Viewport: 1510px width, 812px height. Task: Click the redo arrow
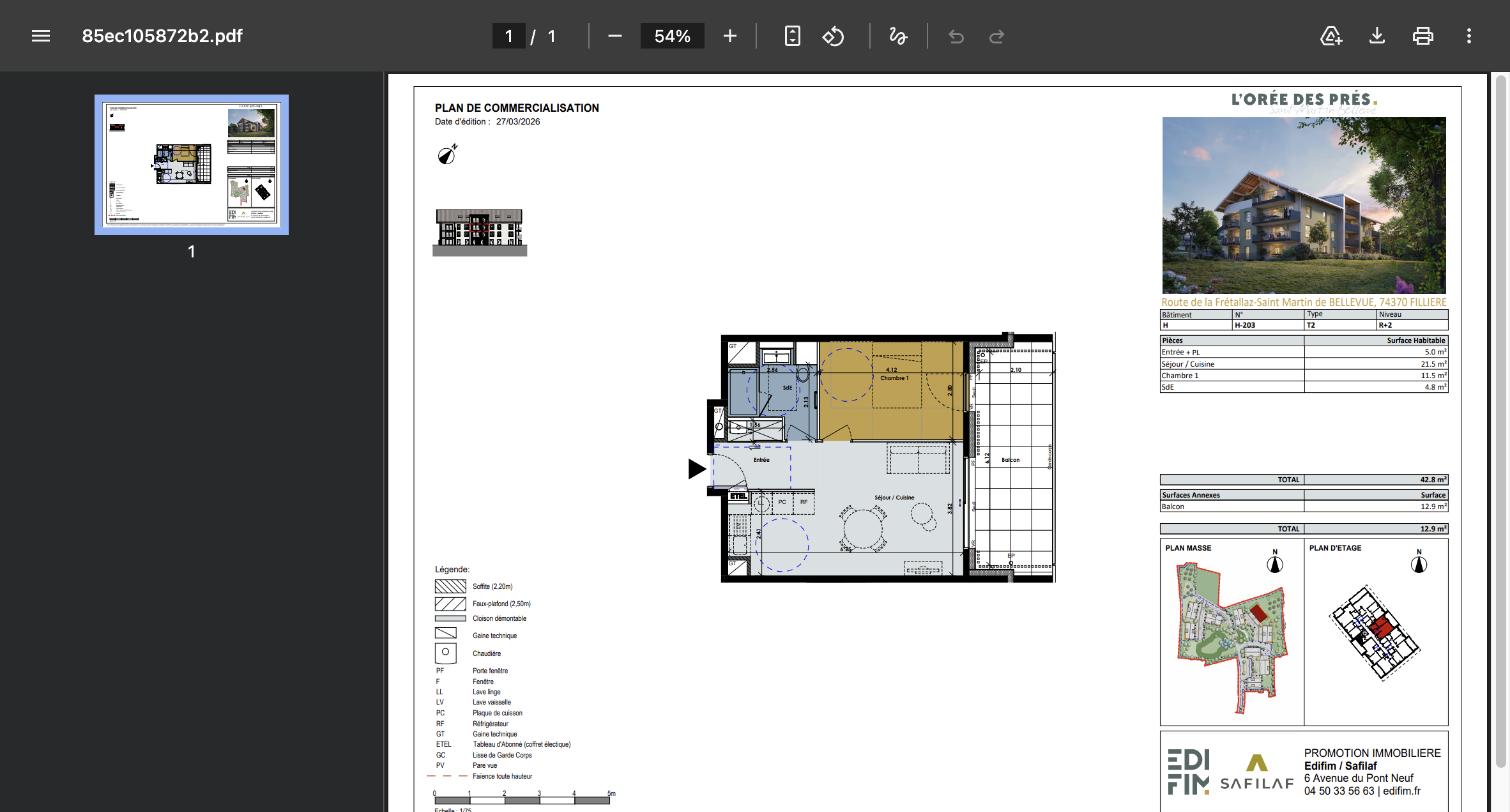click(x=996, y=36)
